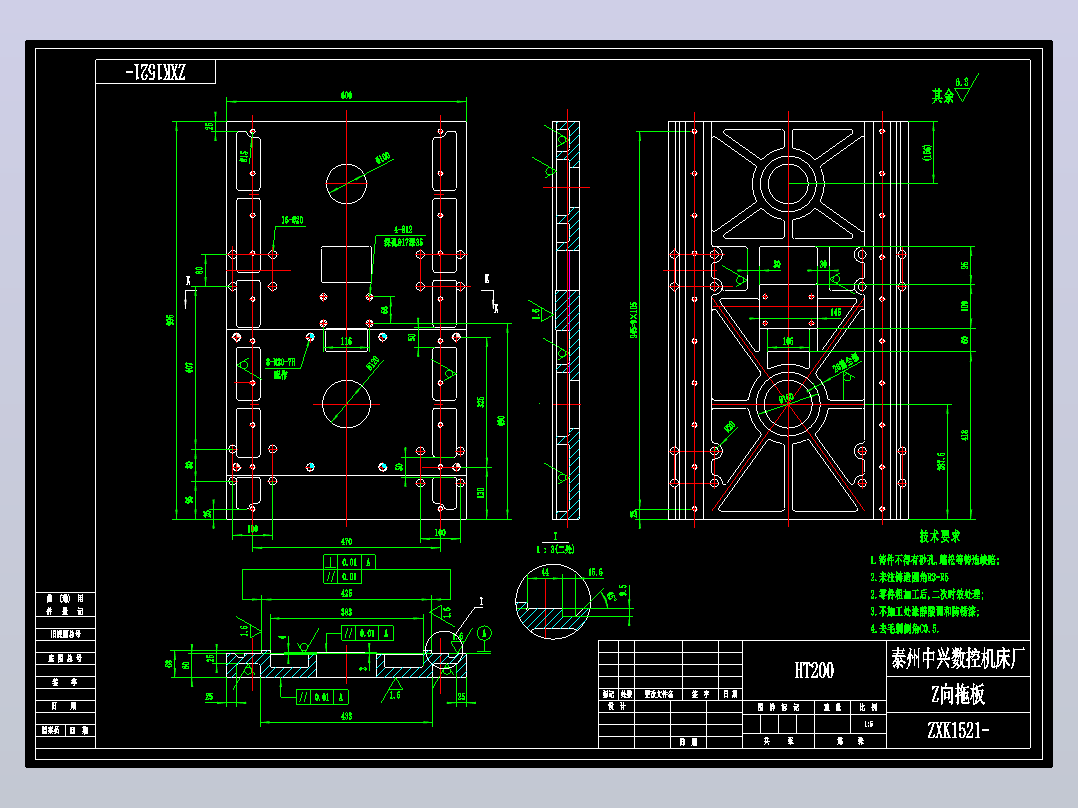
Task: Click the 470 dimension below the front view
Action: point(346,542)
